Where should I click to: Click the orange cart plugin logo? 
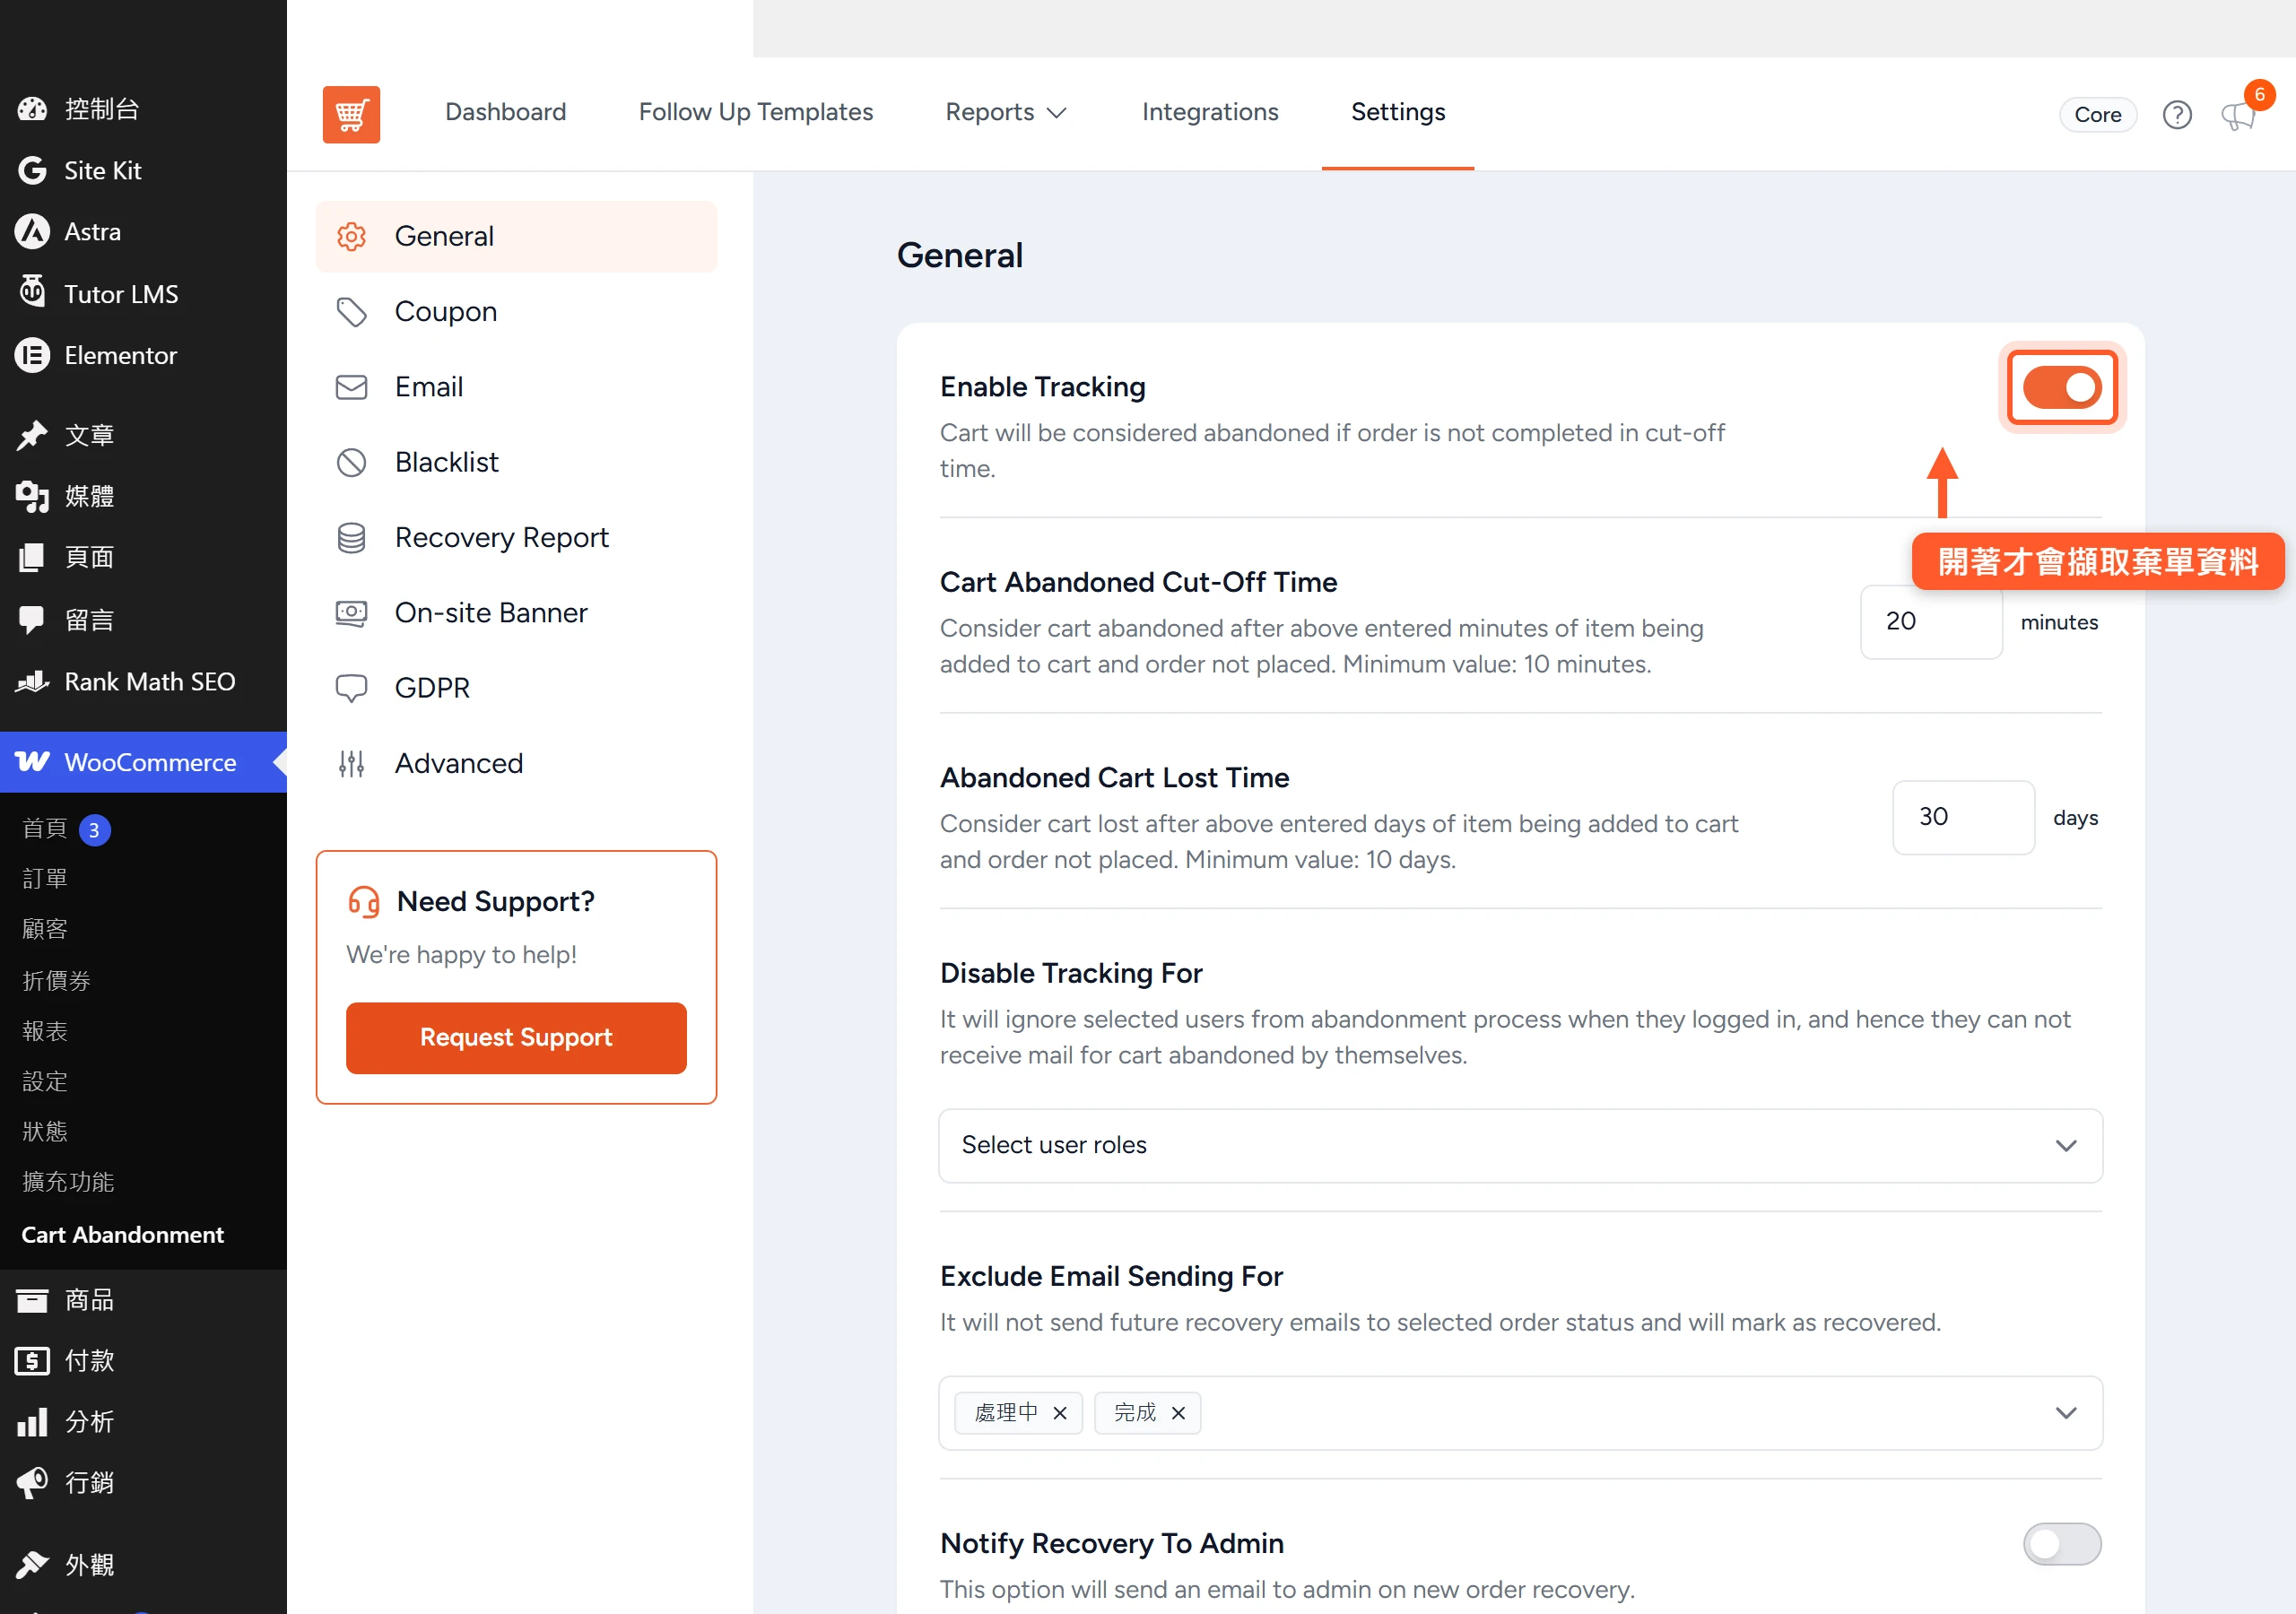(x=351, y=114)
